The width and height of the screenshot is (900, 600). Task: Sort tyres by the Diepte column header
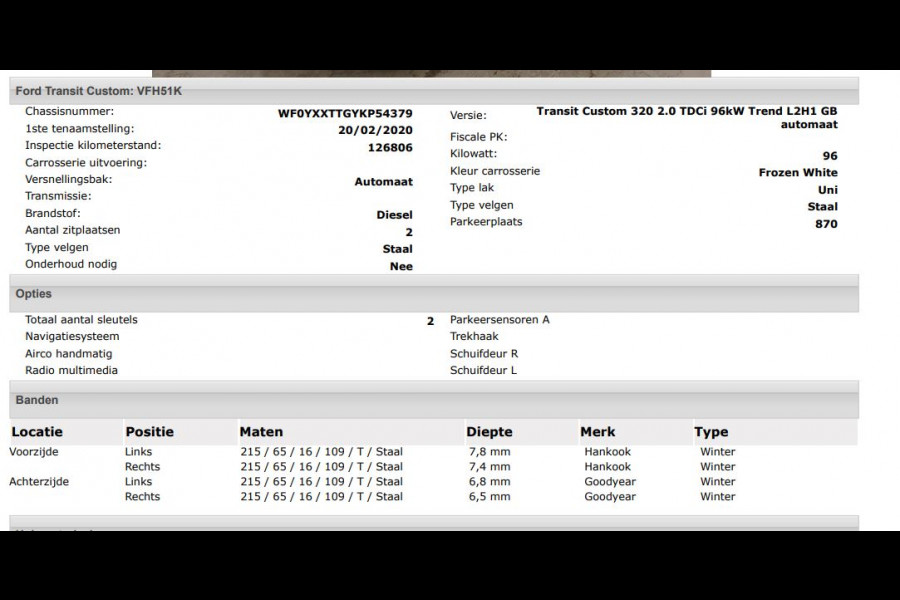(x=489, y=432)
